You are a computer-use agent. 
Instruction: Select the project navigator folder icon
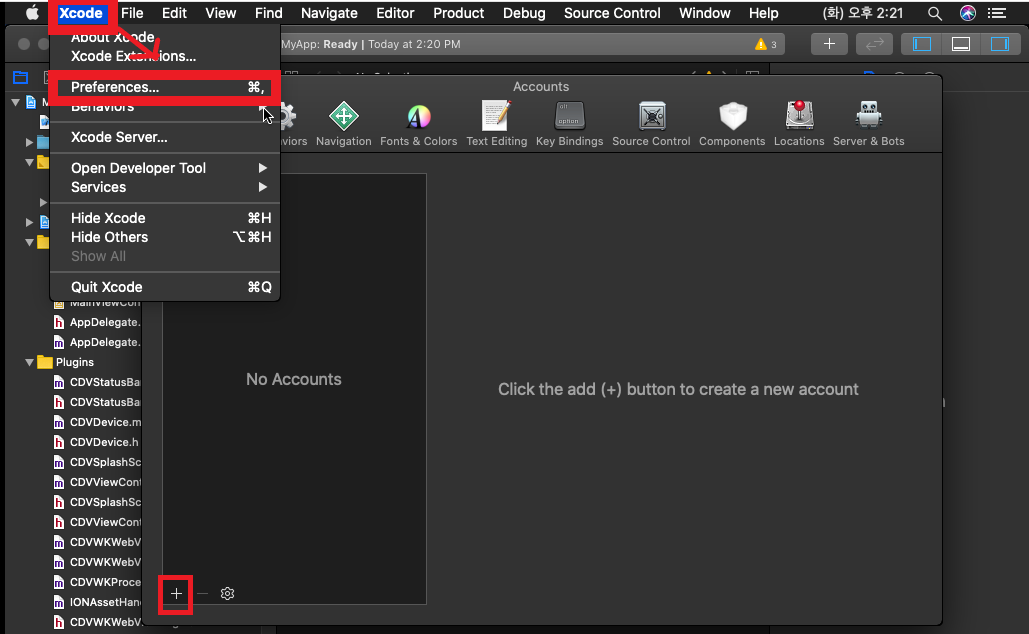point(20,77)
